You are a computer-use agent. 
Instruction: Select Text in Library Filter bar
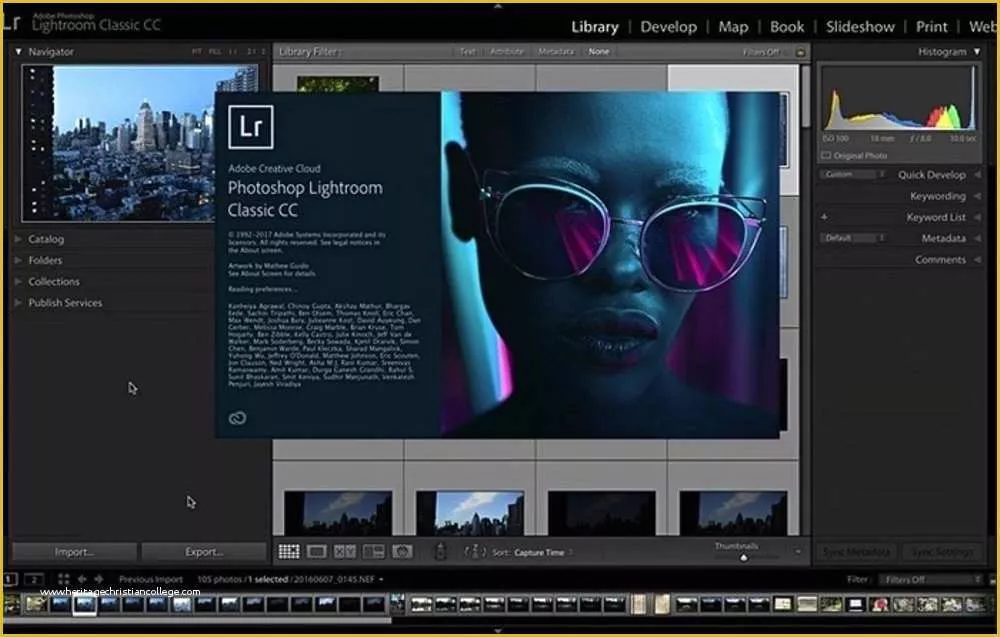tap(467, 52)
